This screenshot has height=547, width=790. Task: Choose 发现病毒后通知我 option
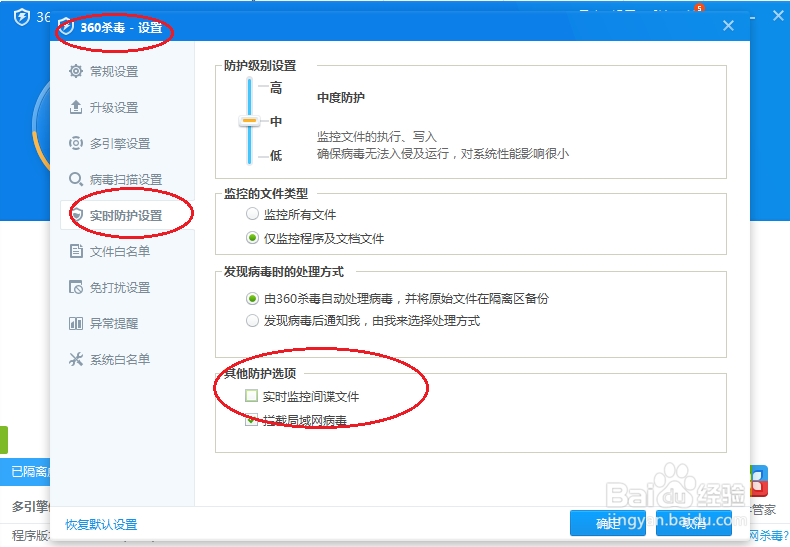(x=252, y=320)
